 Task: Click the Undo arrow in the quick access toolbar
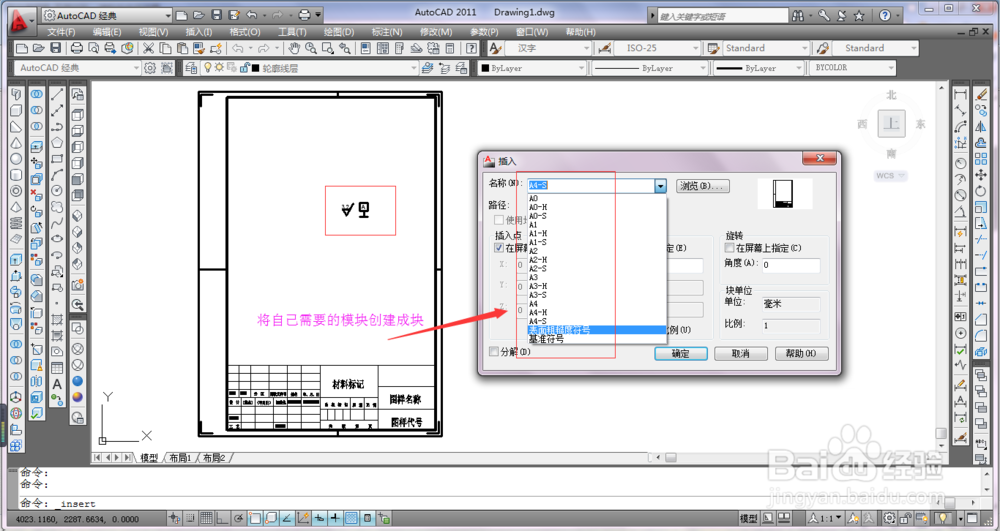(x=252, y=15)
